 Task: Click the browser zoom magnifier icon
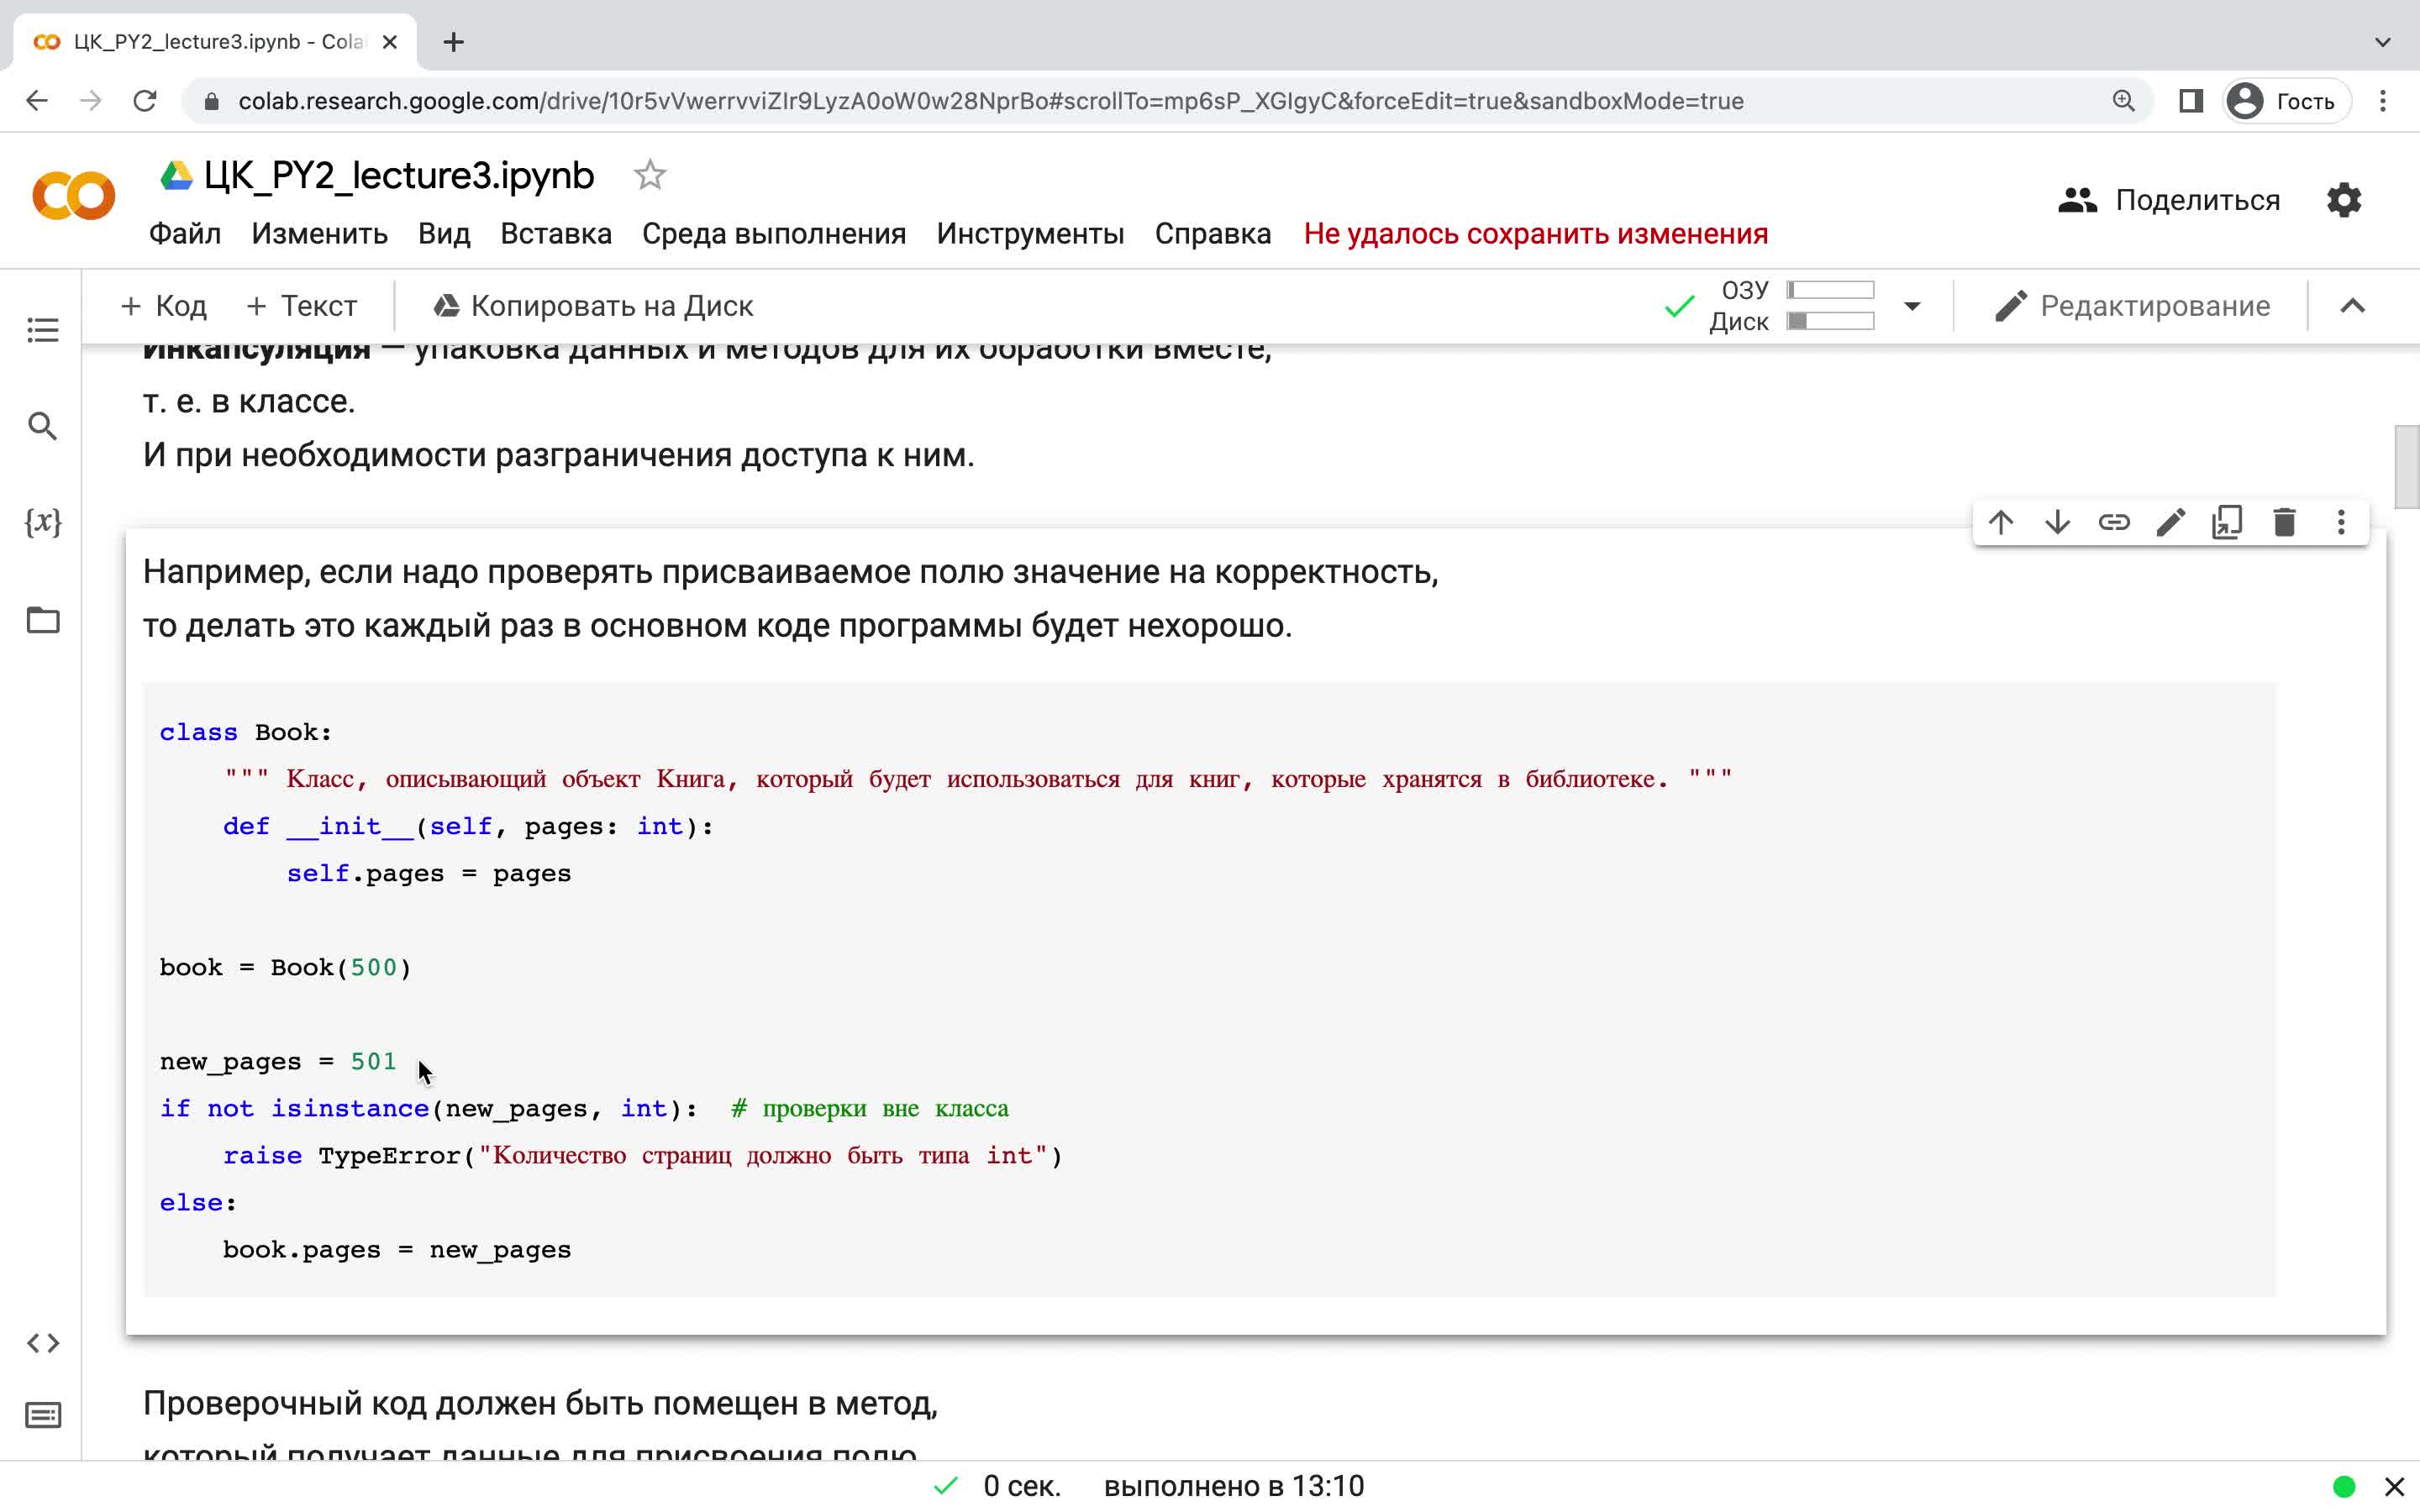pyautogui.click(x=2123, y=101)
